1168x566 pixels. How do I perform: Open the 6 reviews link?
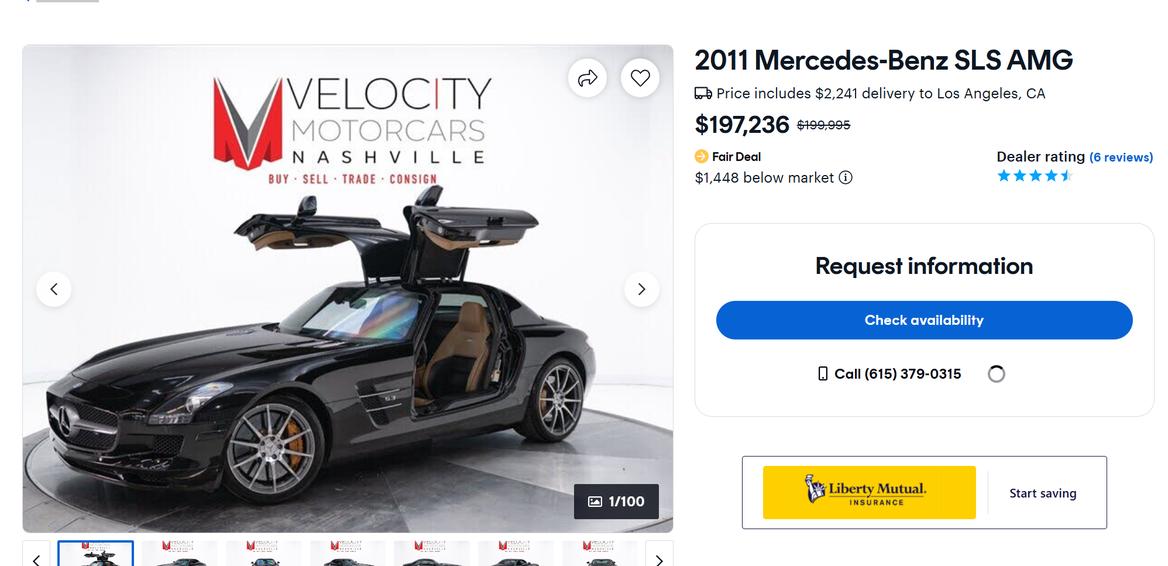pyautogui.click(x=1121, y=157)
